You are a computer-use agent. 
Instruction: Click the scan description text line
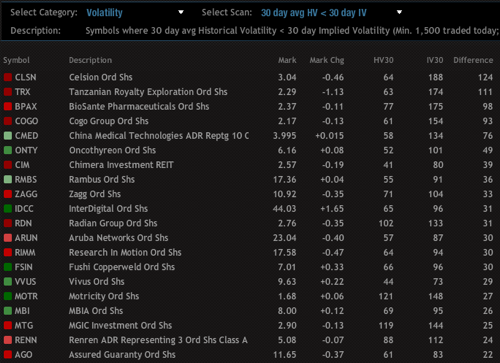point(292,31)
